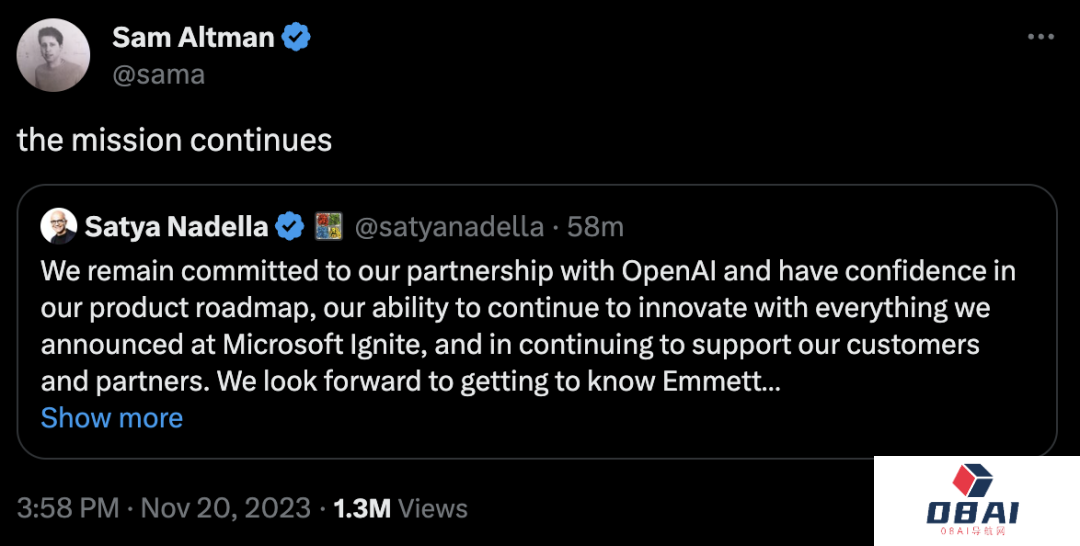Click the 58m timestamp on quoted tweet

(x=595, y=227)
